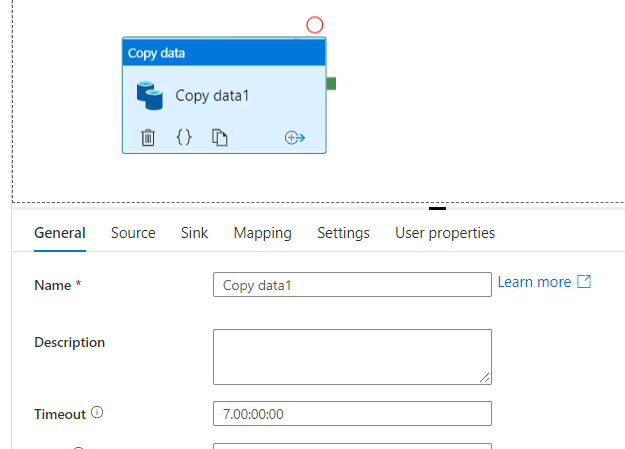Switch to the Source tab
This screenshot has height=449, width=625.
(133, 233)
